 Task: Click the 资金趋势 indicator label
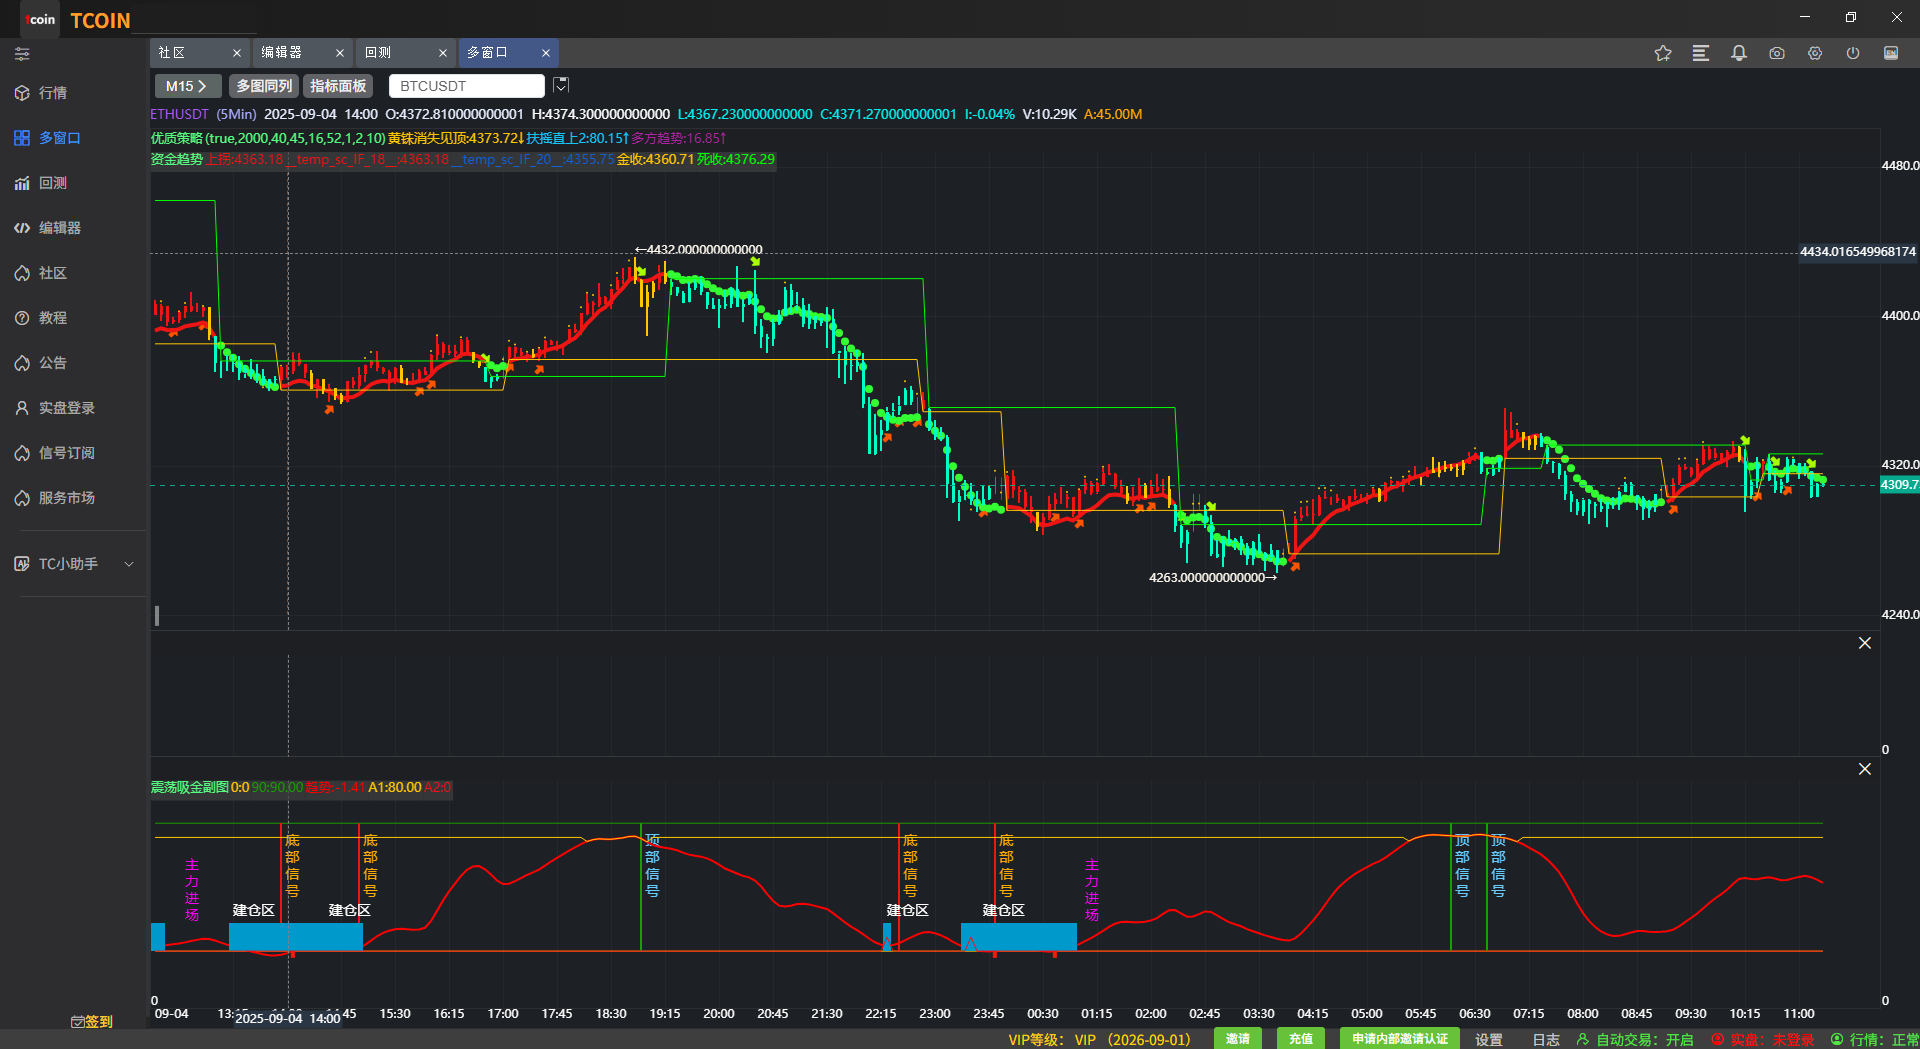click(177, 159)
